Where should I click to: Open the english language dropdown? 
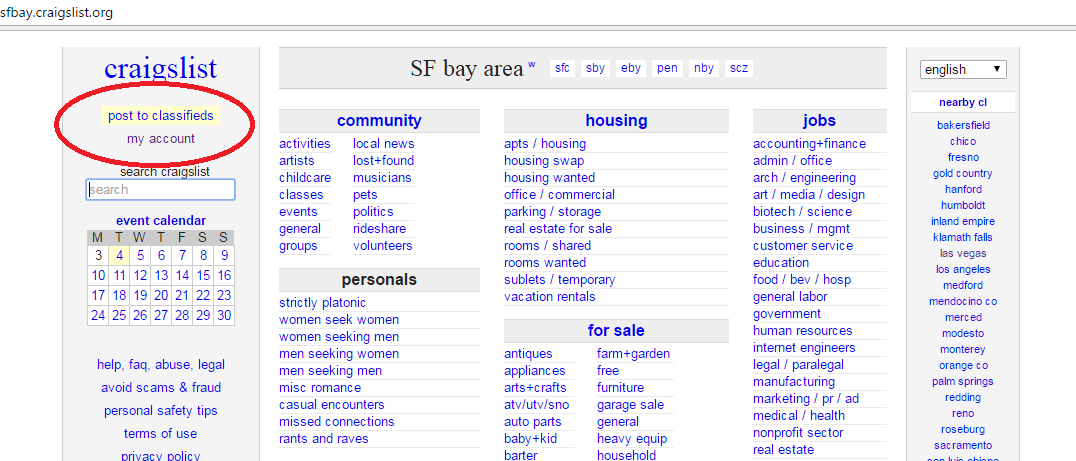coord(963,69)
